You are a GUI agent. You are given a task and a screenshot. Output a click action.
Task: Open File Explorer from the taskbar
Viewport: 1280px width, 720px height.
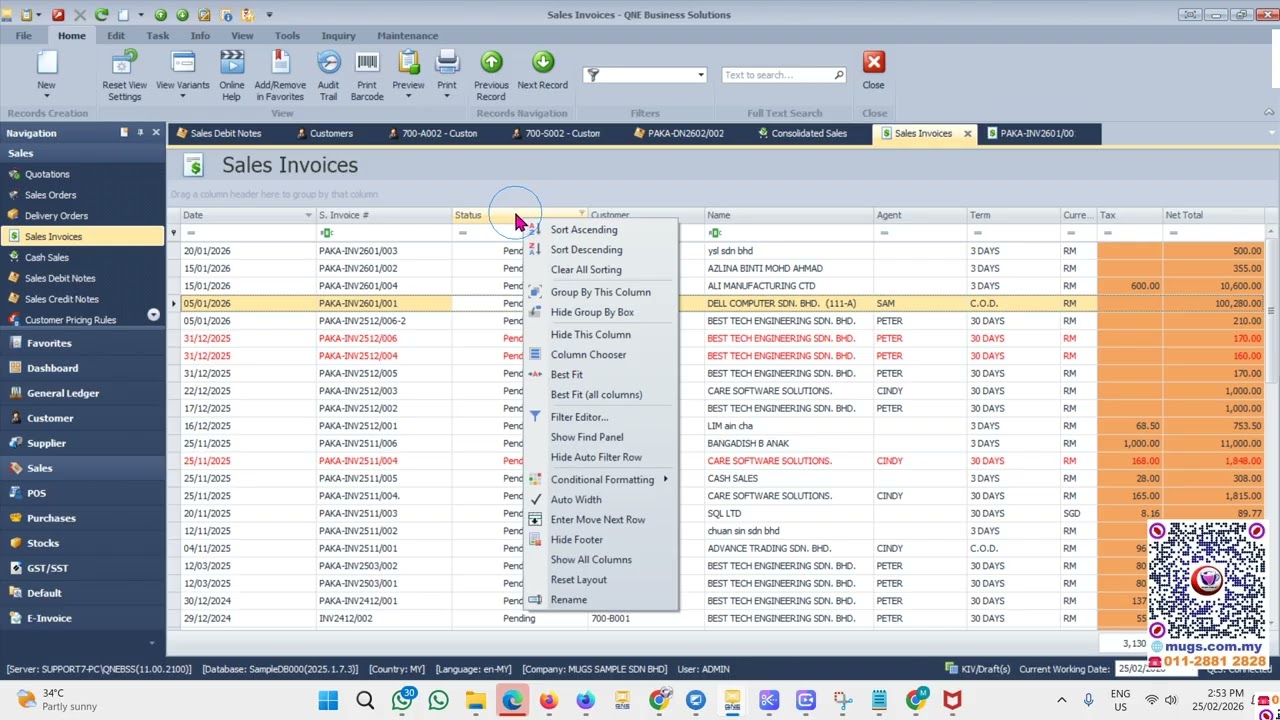coord(475,700)
